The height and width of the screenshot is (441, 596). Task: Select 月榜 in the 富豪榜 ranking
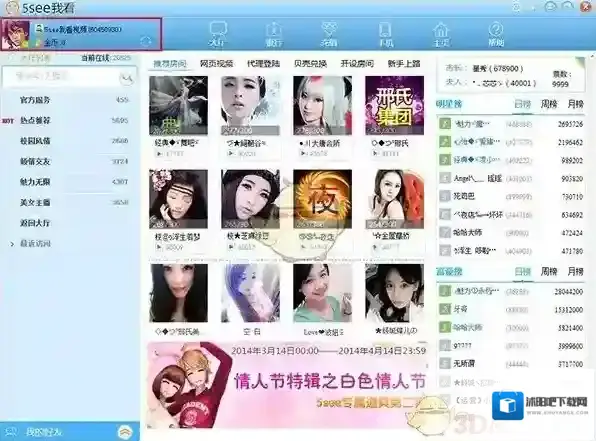tap(575, 271)
